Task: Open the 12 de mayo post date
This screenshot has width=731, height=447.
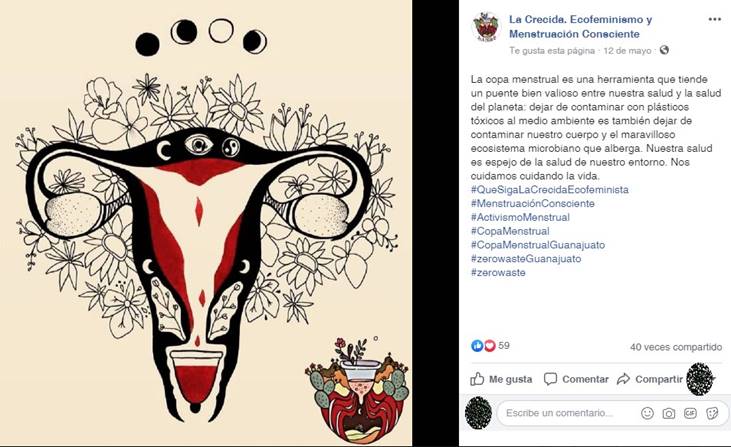Action: point(627,50)
